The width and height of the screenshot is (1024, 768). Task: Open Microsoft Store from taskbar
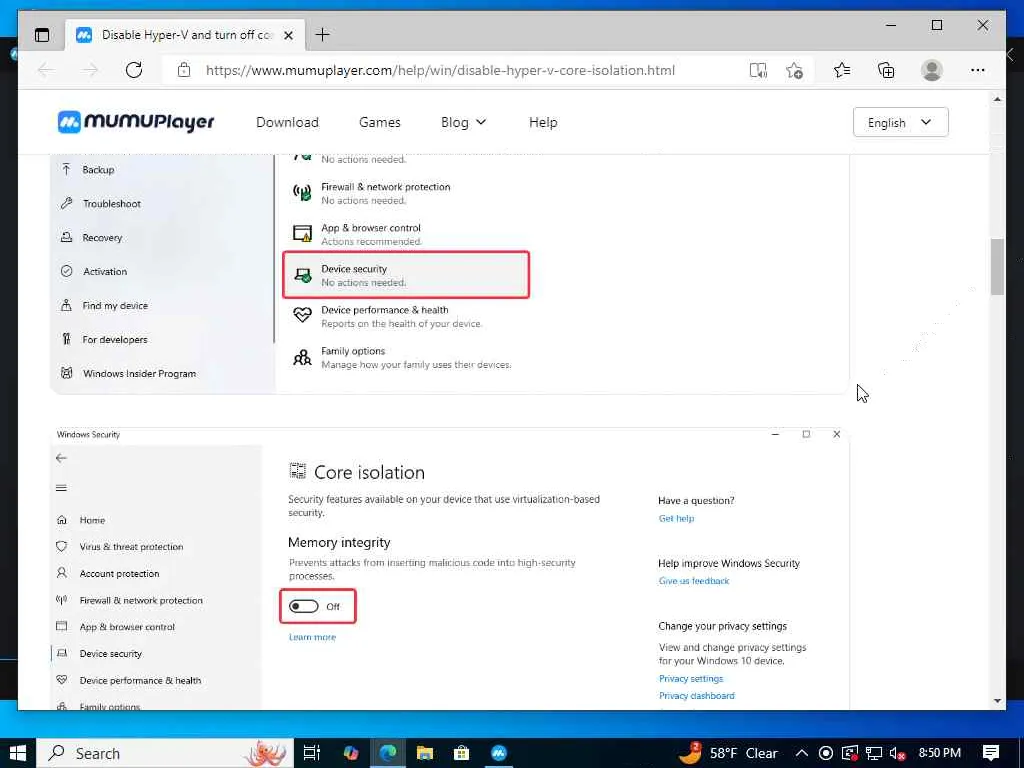462,753
